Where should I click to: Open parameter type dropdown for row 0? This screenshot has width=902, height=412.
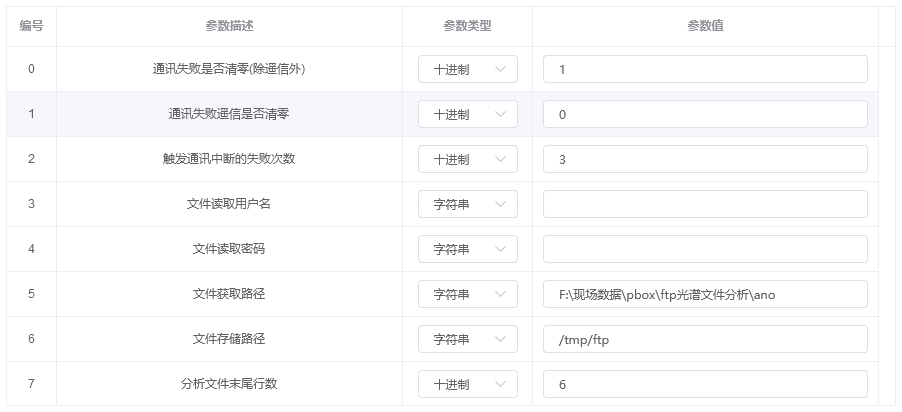pyautogui.click(x=468, y=69)
